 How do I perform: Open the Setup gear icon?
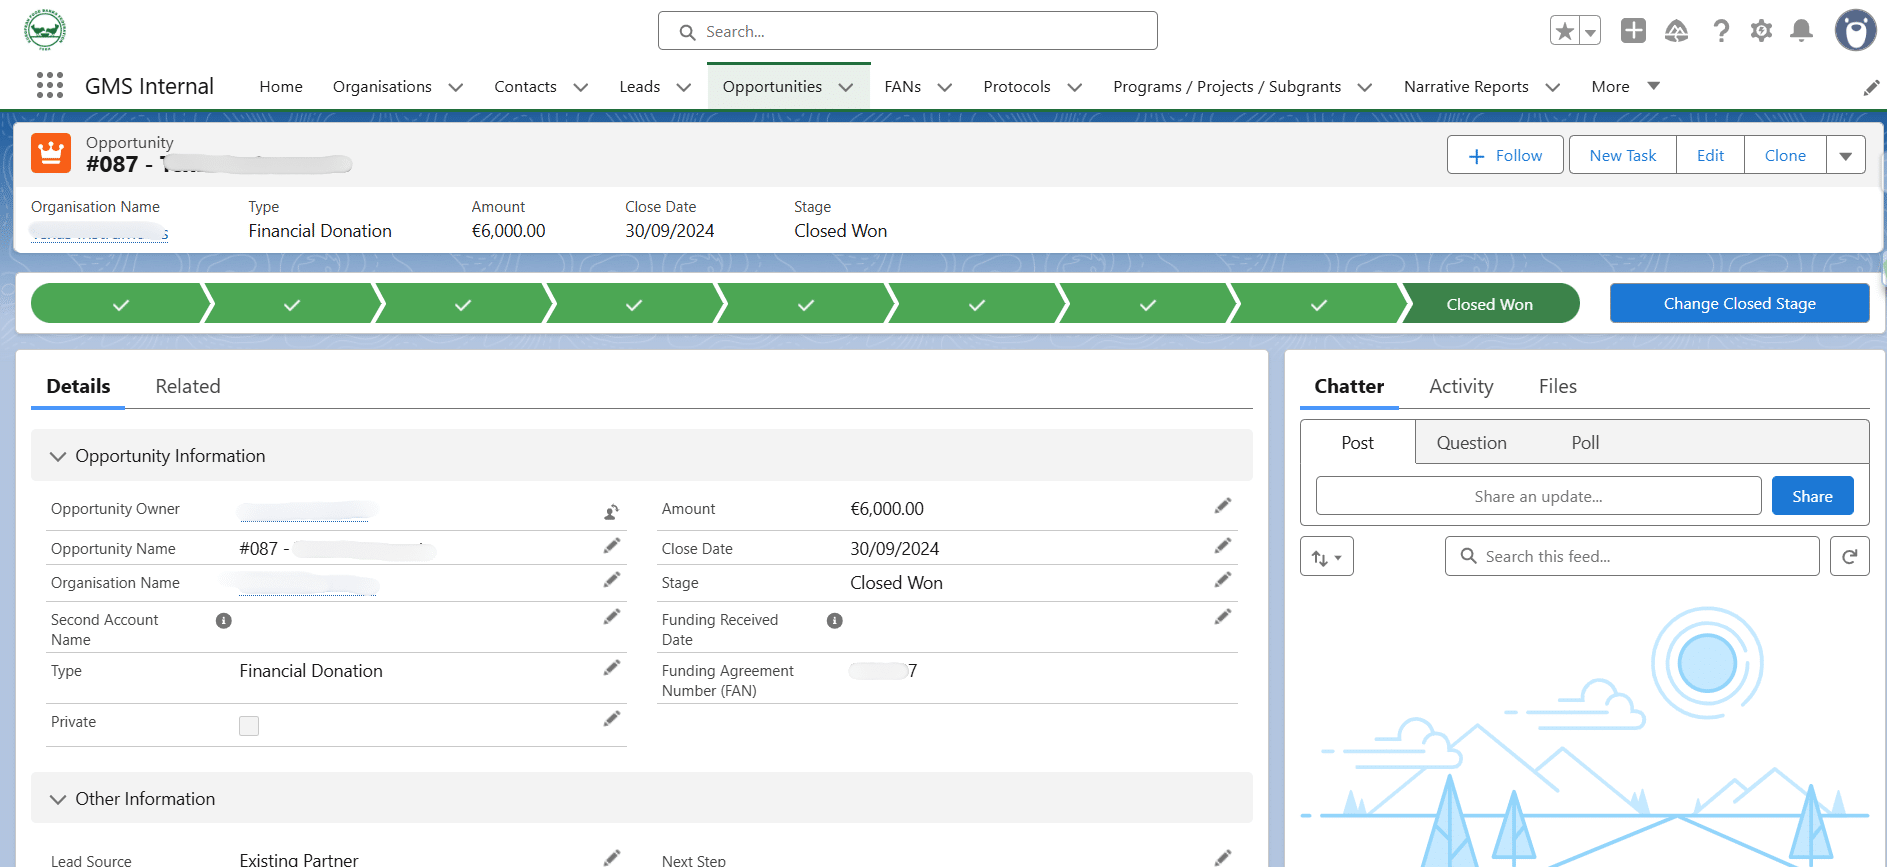pyautogui.click(x=1761, y=31)
